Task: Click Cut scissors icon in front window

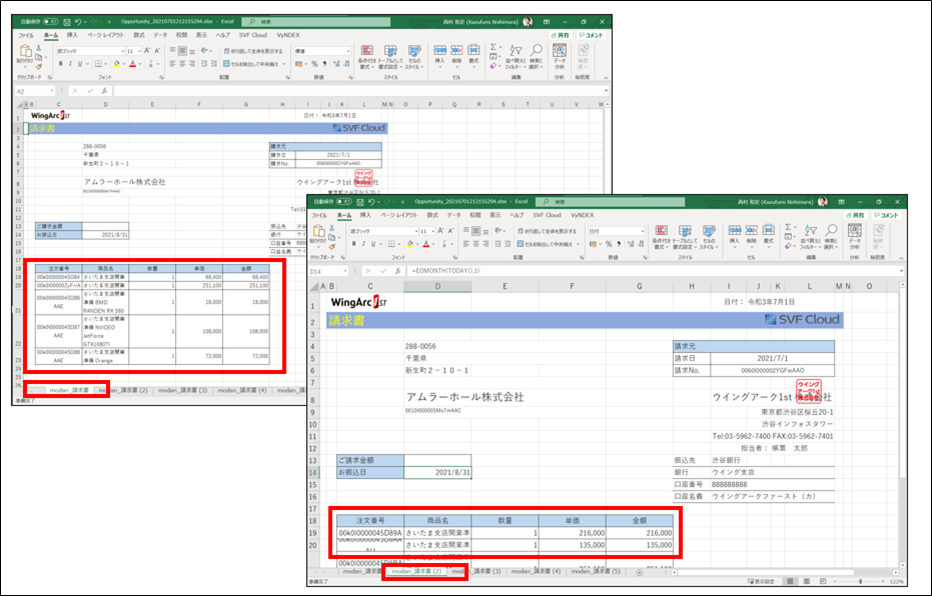Action: click(332, 228)
